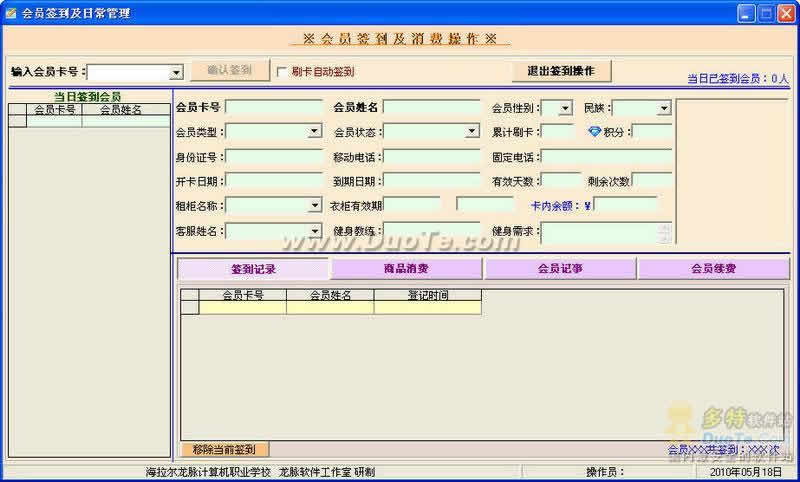Open the 客服姓名 dropdown
The width and height of the screenshot is (800, 482).
pyautogui.click(x=314, y=231)
